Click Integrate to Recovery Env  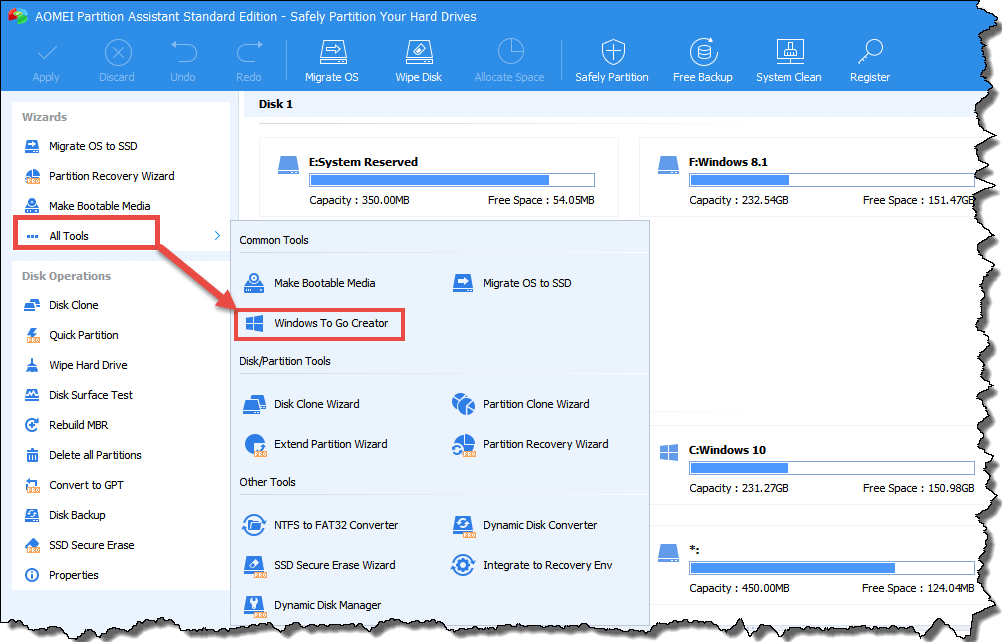point(532,565)
